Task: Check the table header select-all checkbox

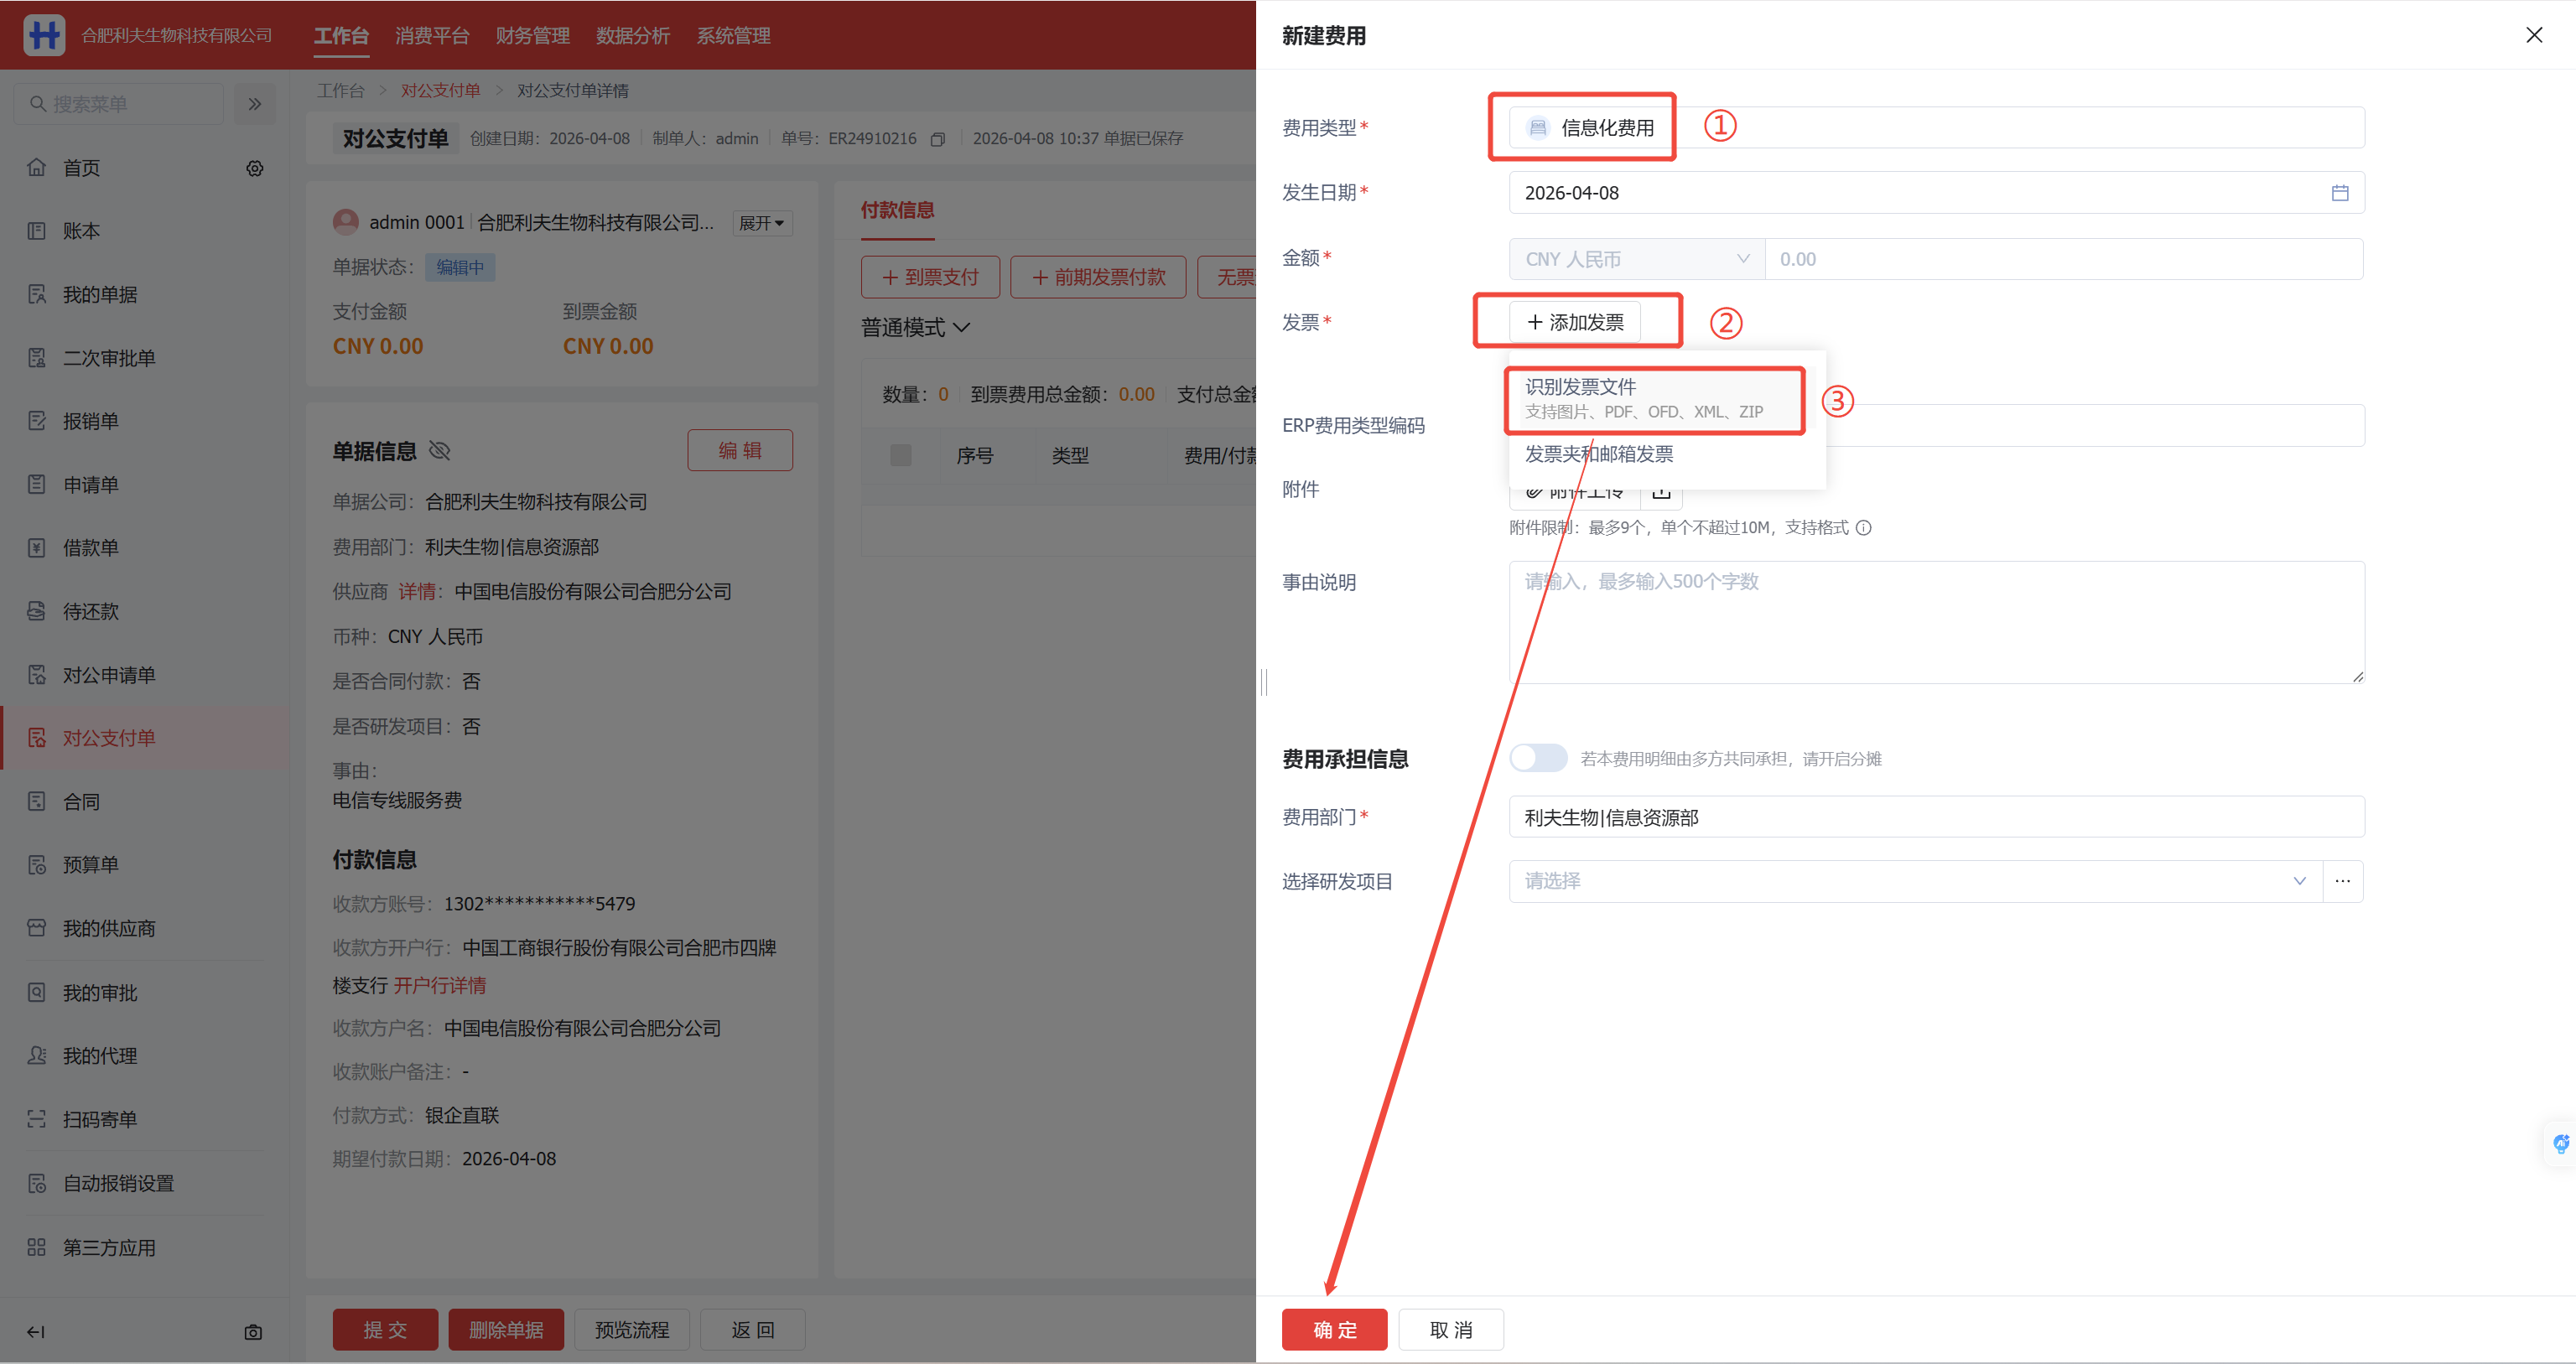Action: coord(900,456)
